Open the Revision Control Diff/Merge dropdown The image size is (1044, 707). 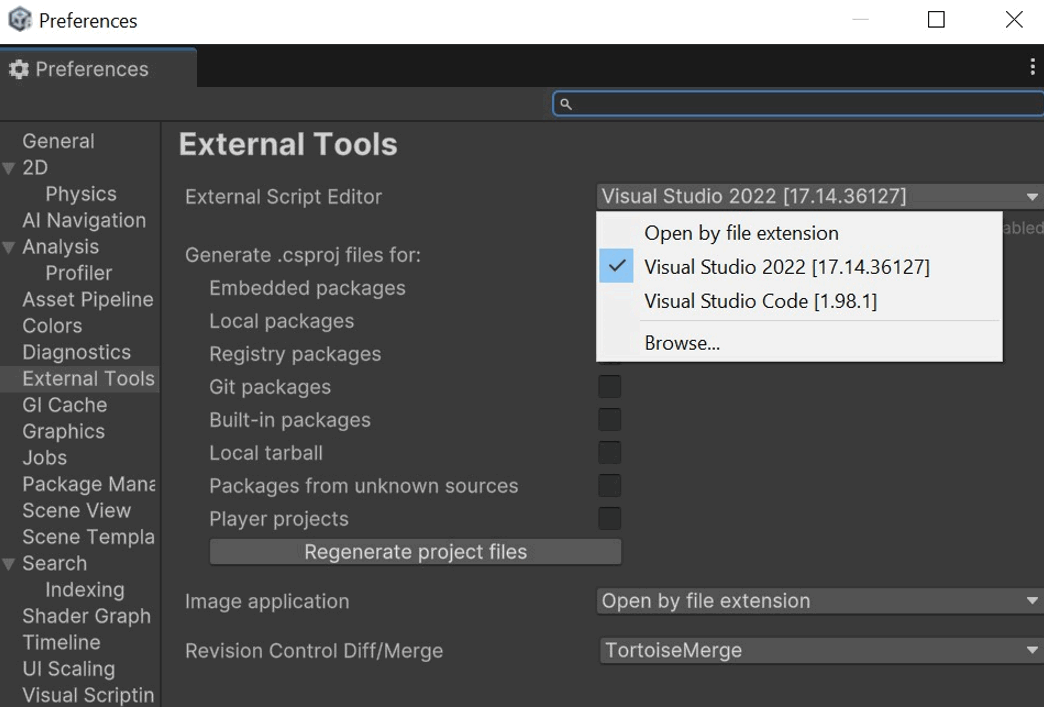point(818,650)
